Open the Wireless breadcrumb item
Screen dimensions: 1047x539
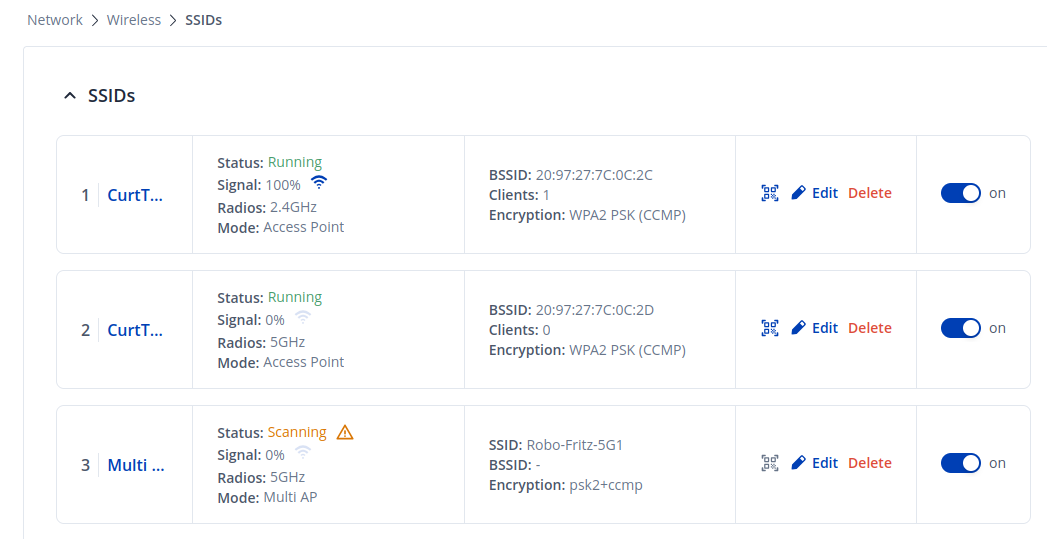(134, 20)
